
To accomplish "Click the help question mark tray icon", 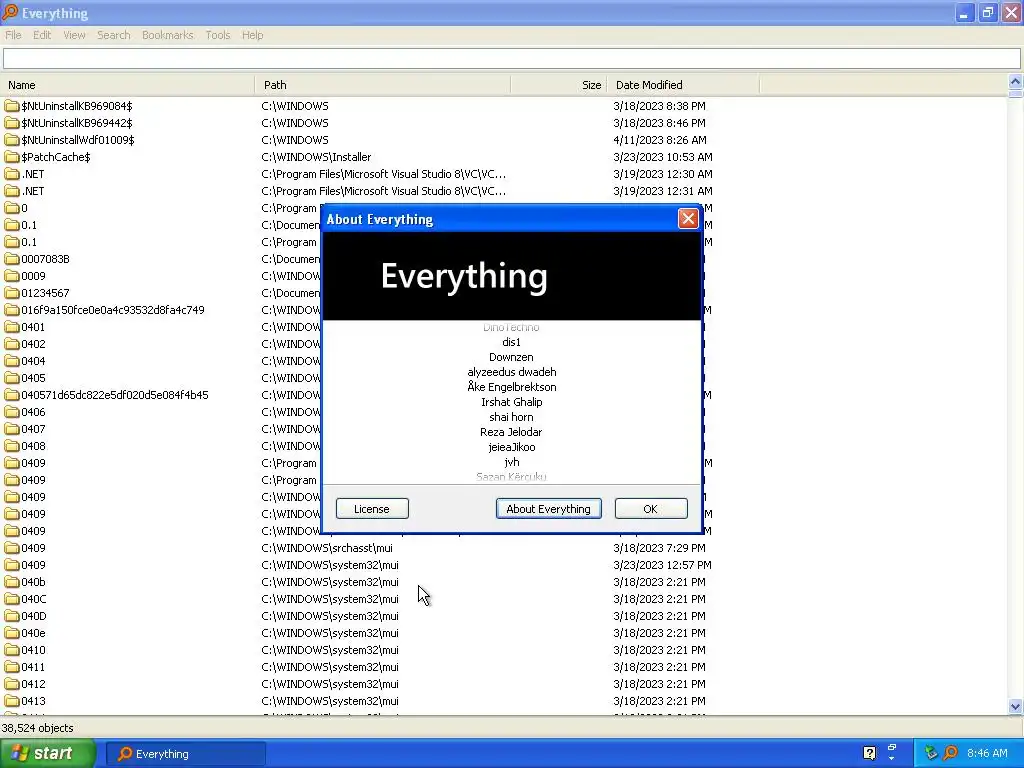I will (869, 753).
